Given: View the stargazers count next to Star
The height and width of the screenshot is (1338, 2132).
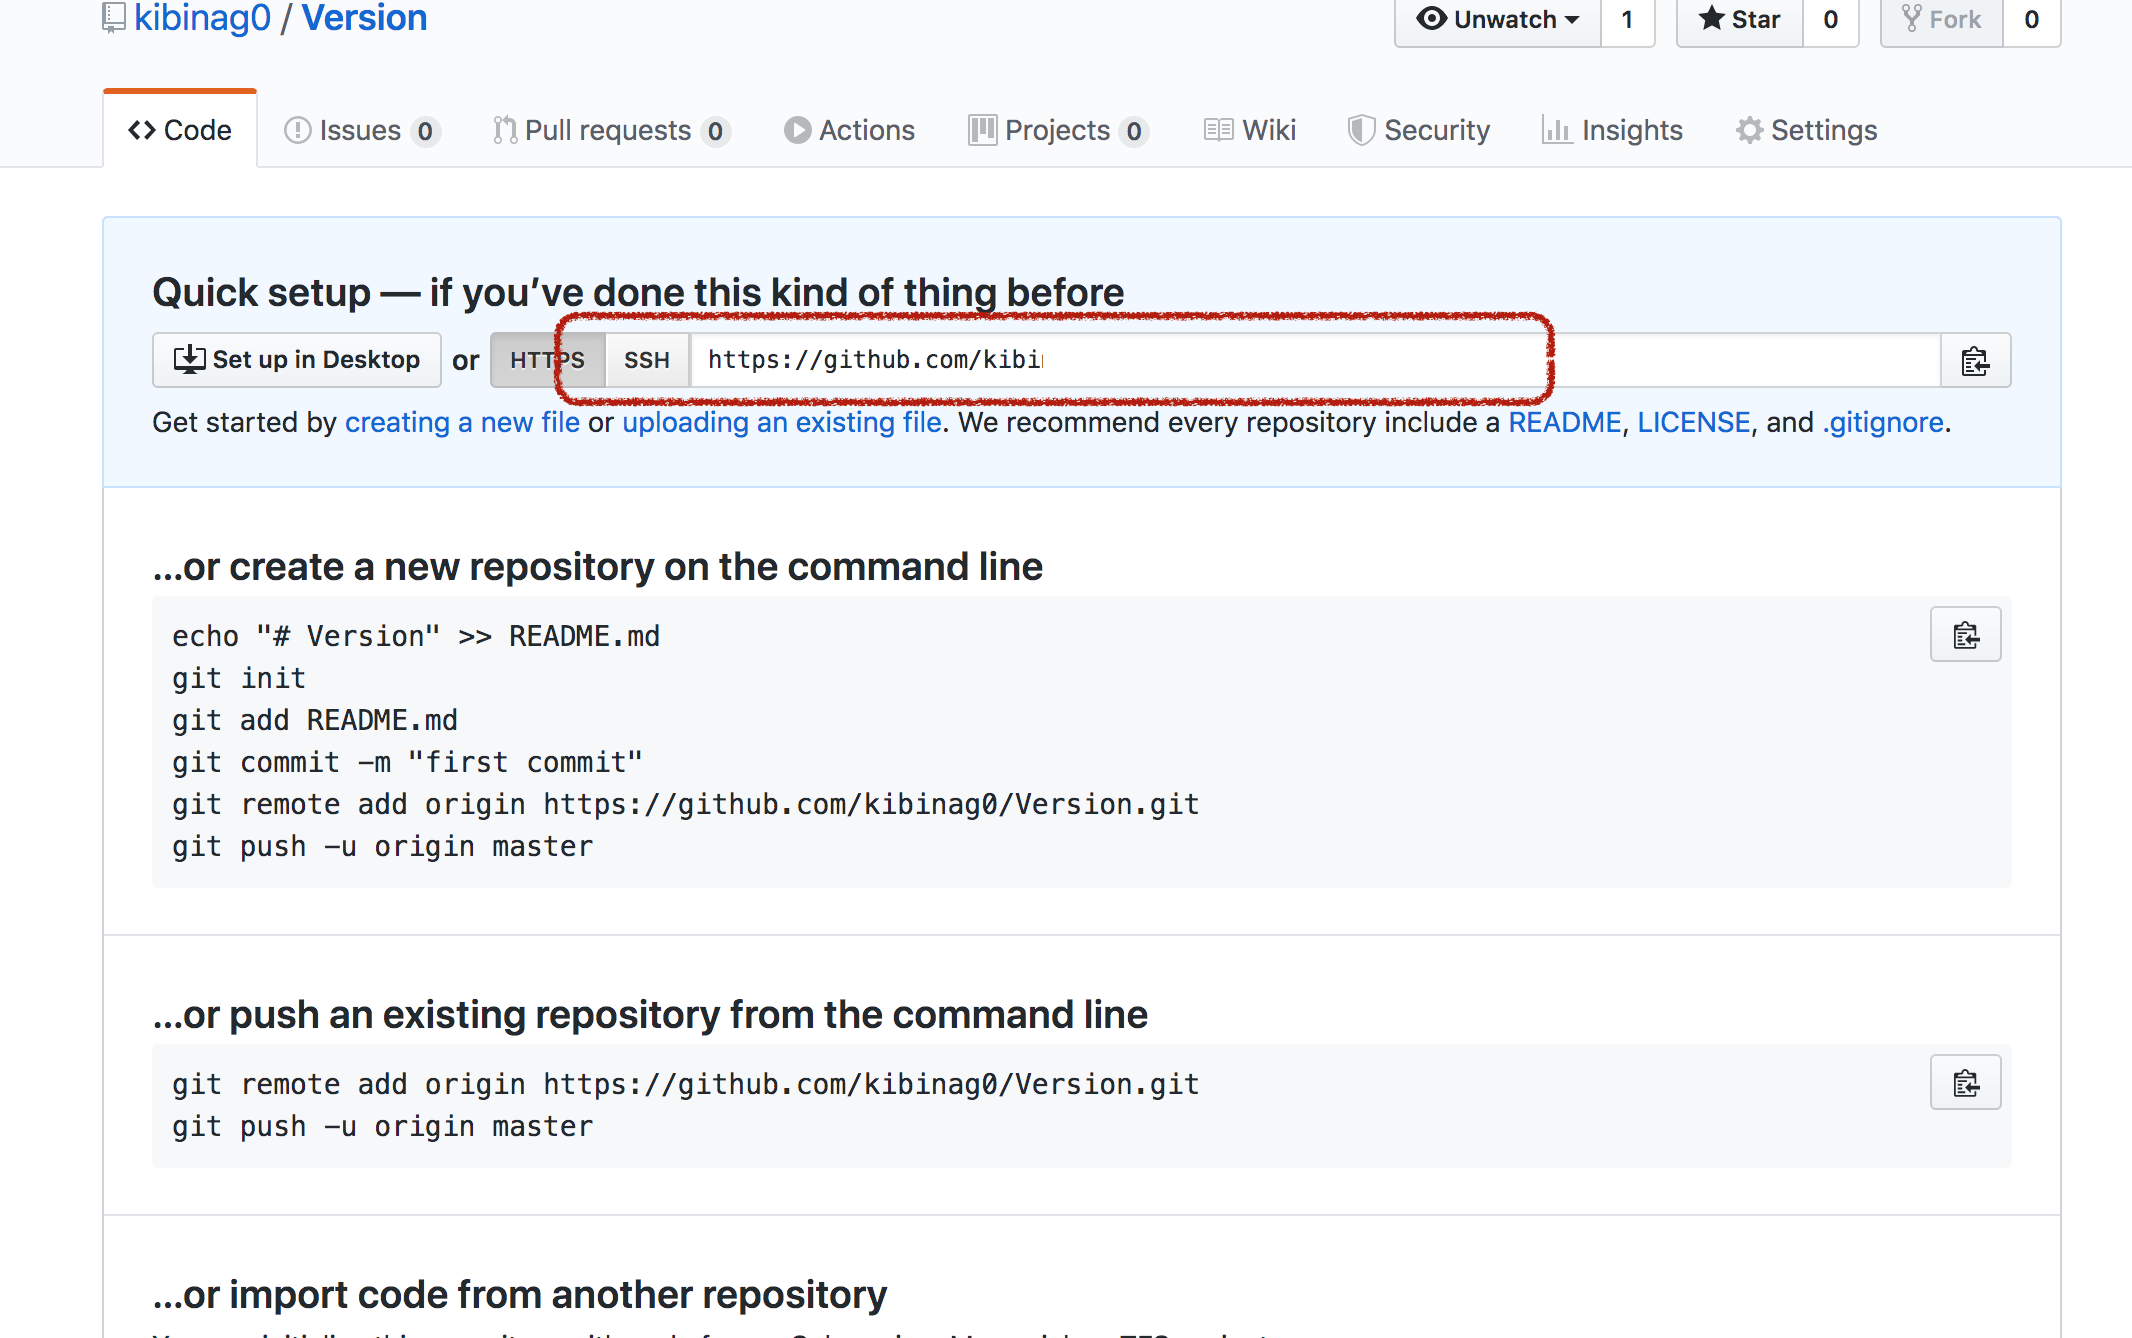Looking at the screenshot, I should 1831,20.
